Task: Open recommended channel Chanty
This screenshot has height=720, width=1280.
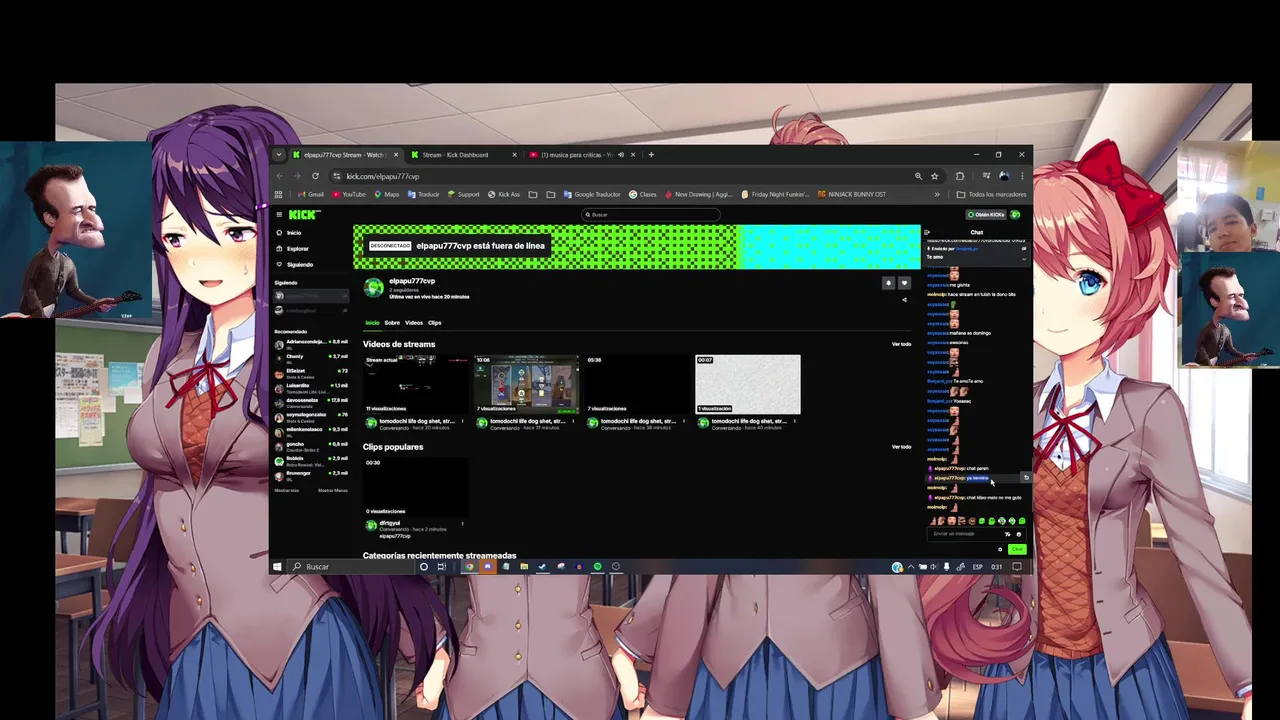Action: coord(312,358)
